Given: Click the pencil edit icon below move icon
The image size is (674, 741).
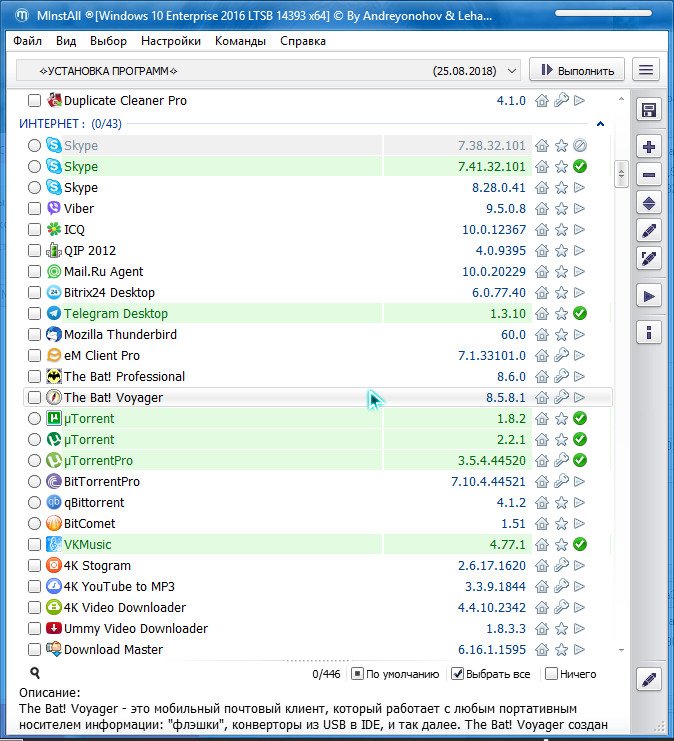Looking at the screenshot, I should (648, 231).
